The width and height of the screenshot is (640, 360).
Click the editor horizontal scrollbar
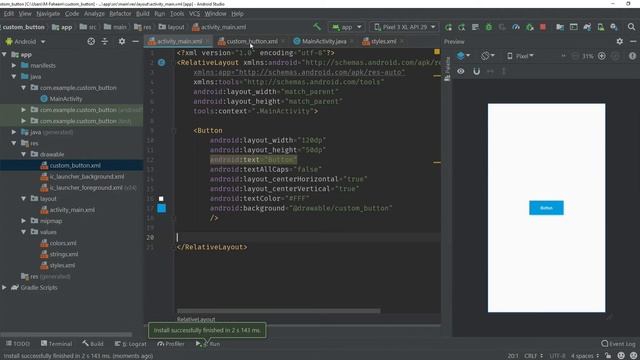pos(278,311)
